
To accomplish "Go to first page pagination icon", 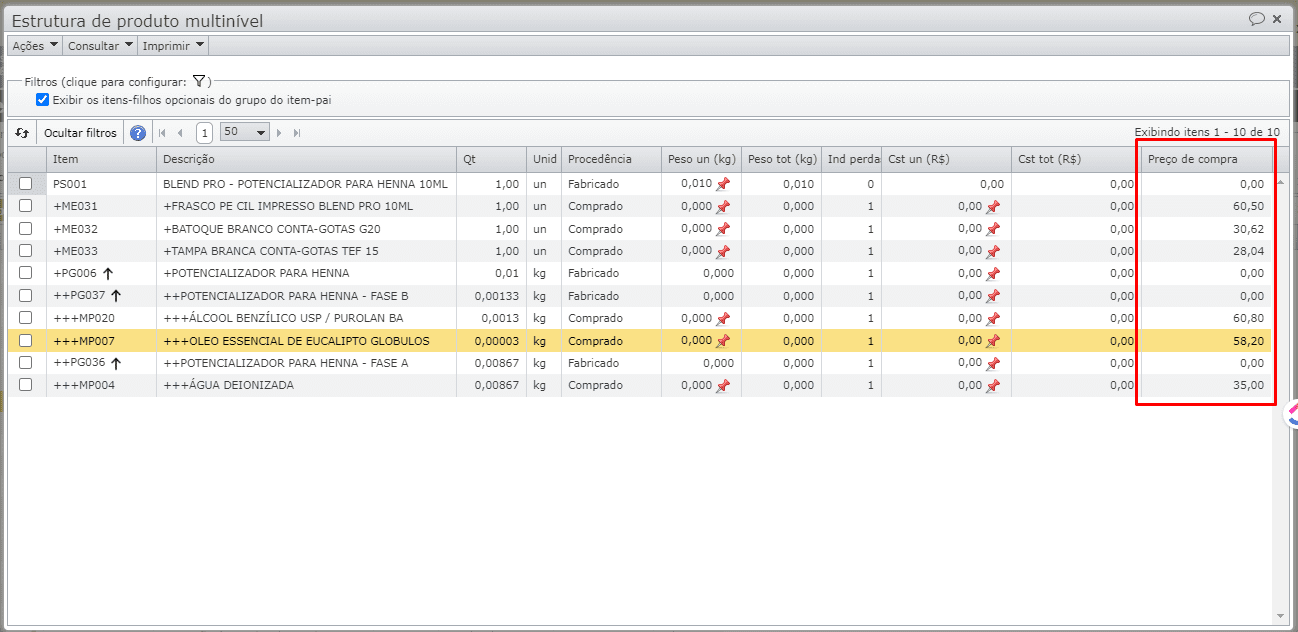I will pos(163,133).
